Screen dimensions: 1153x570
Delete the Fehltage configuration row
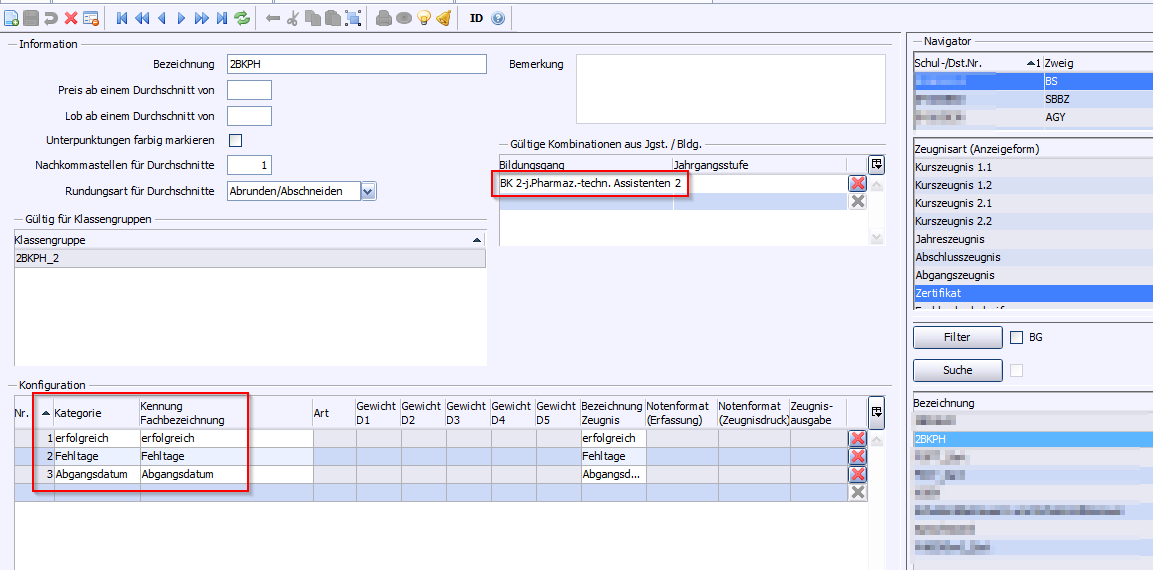click(x=857, y=456)
